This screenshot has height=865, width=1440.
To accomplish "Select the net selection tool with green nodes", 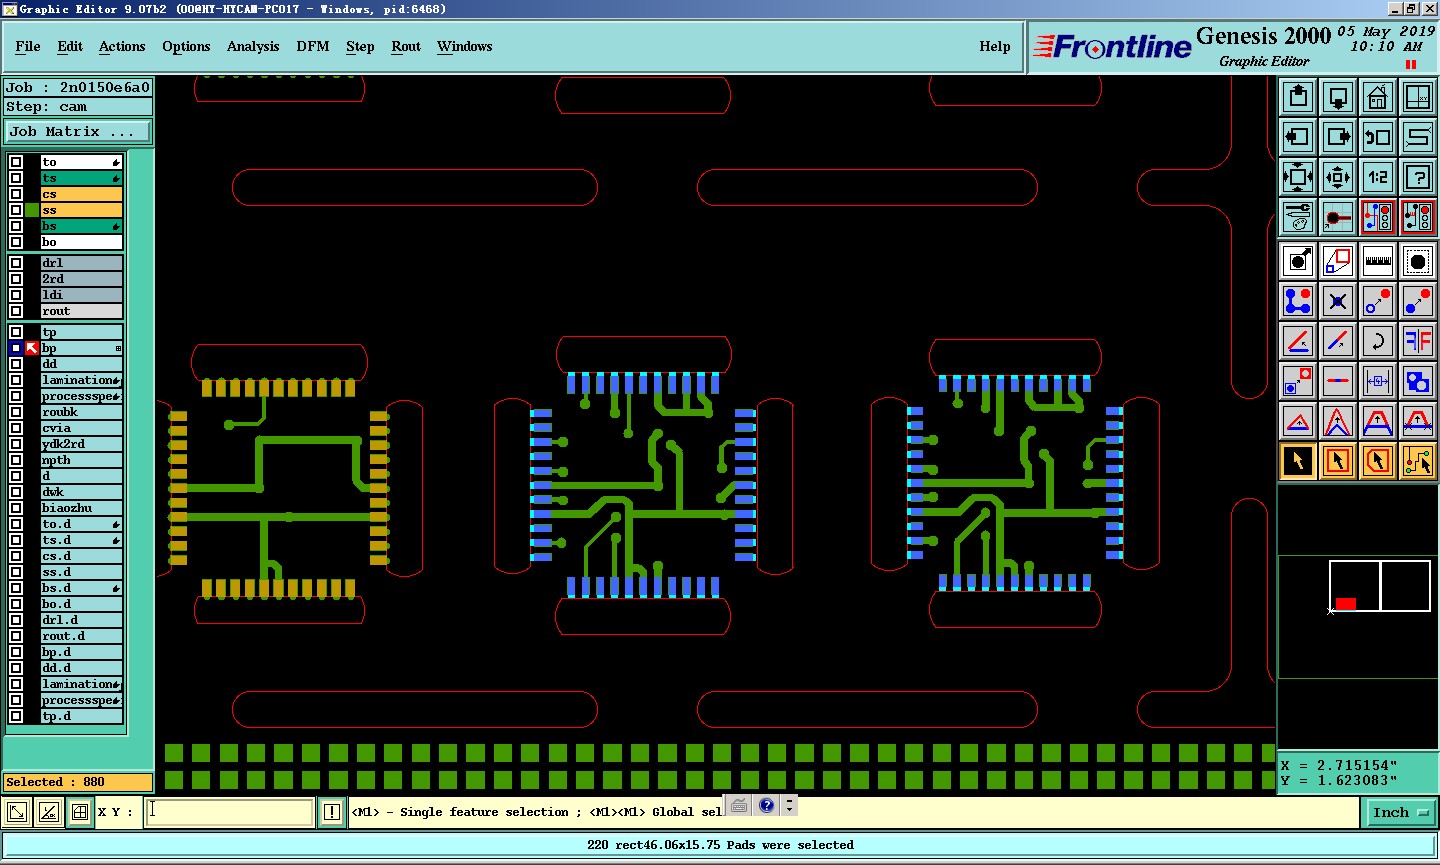I will point(1418,461).
